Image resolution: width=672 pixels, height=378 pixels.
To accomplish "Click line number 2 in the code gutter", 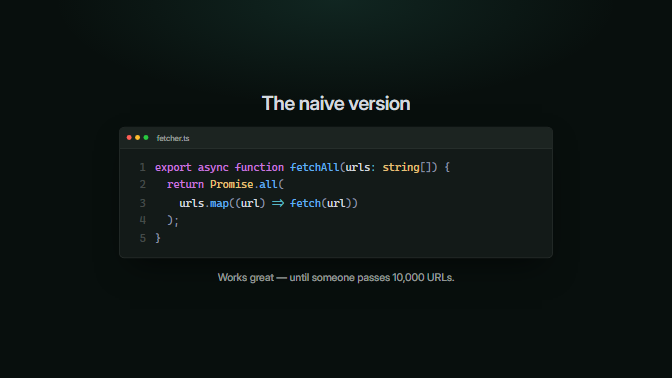I will coord(143,184).
